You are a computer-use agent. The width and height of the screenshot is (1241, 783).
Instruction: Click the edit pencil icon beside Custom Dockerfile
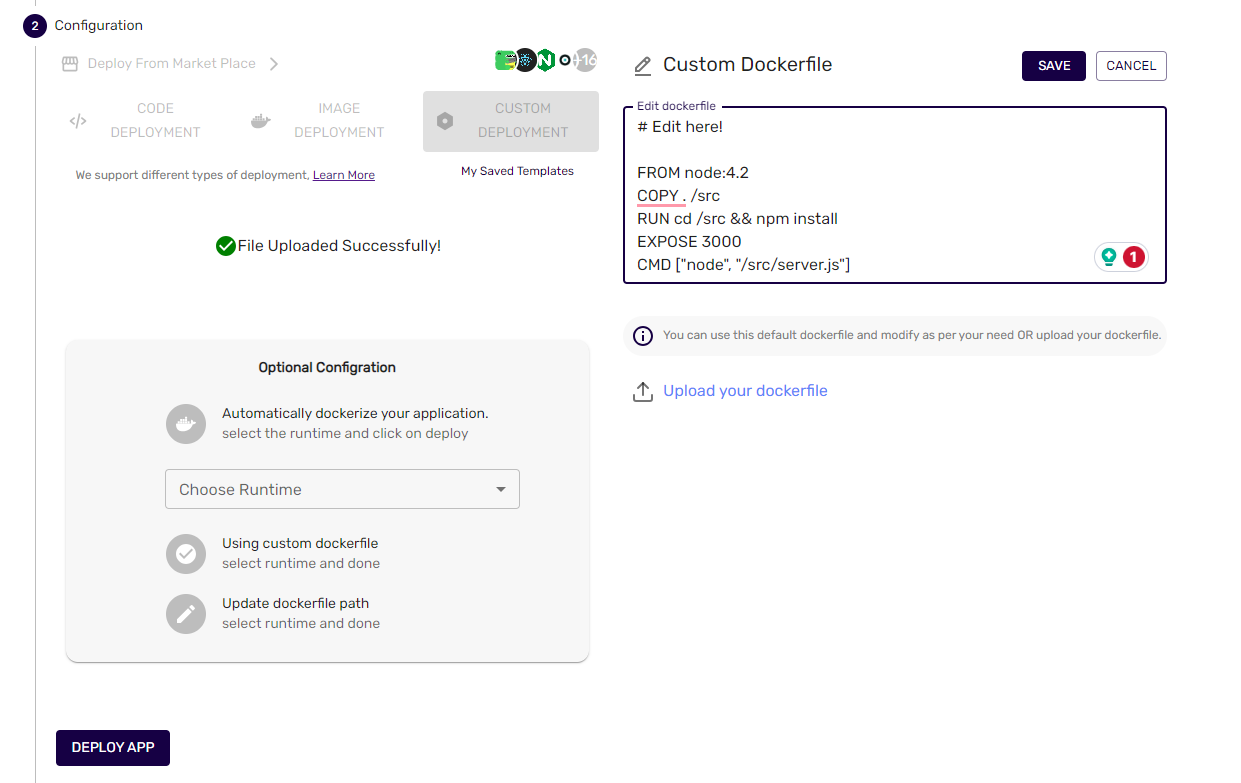pos(641,64)
